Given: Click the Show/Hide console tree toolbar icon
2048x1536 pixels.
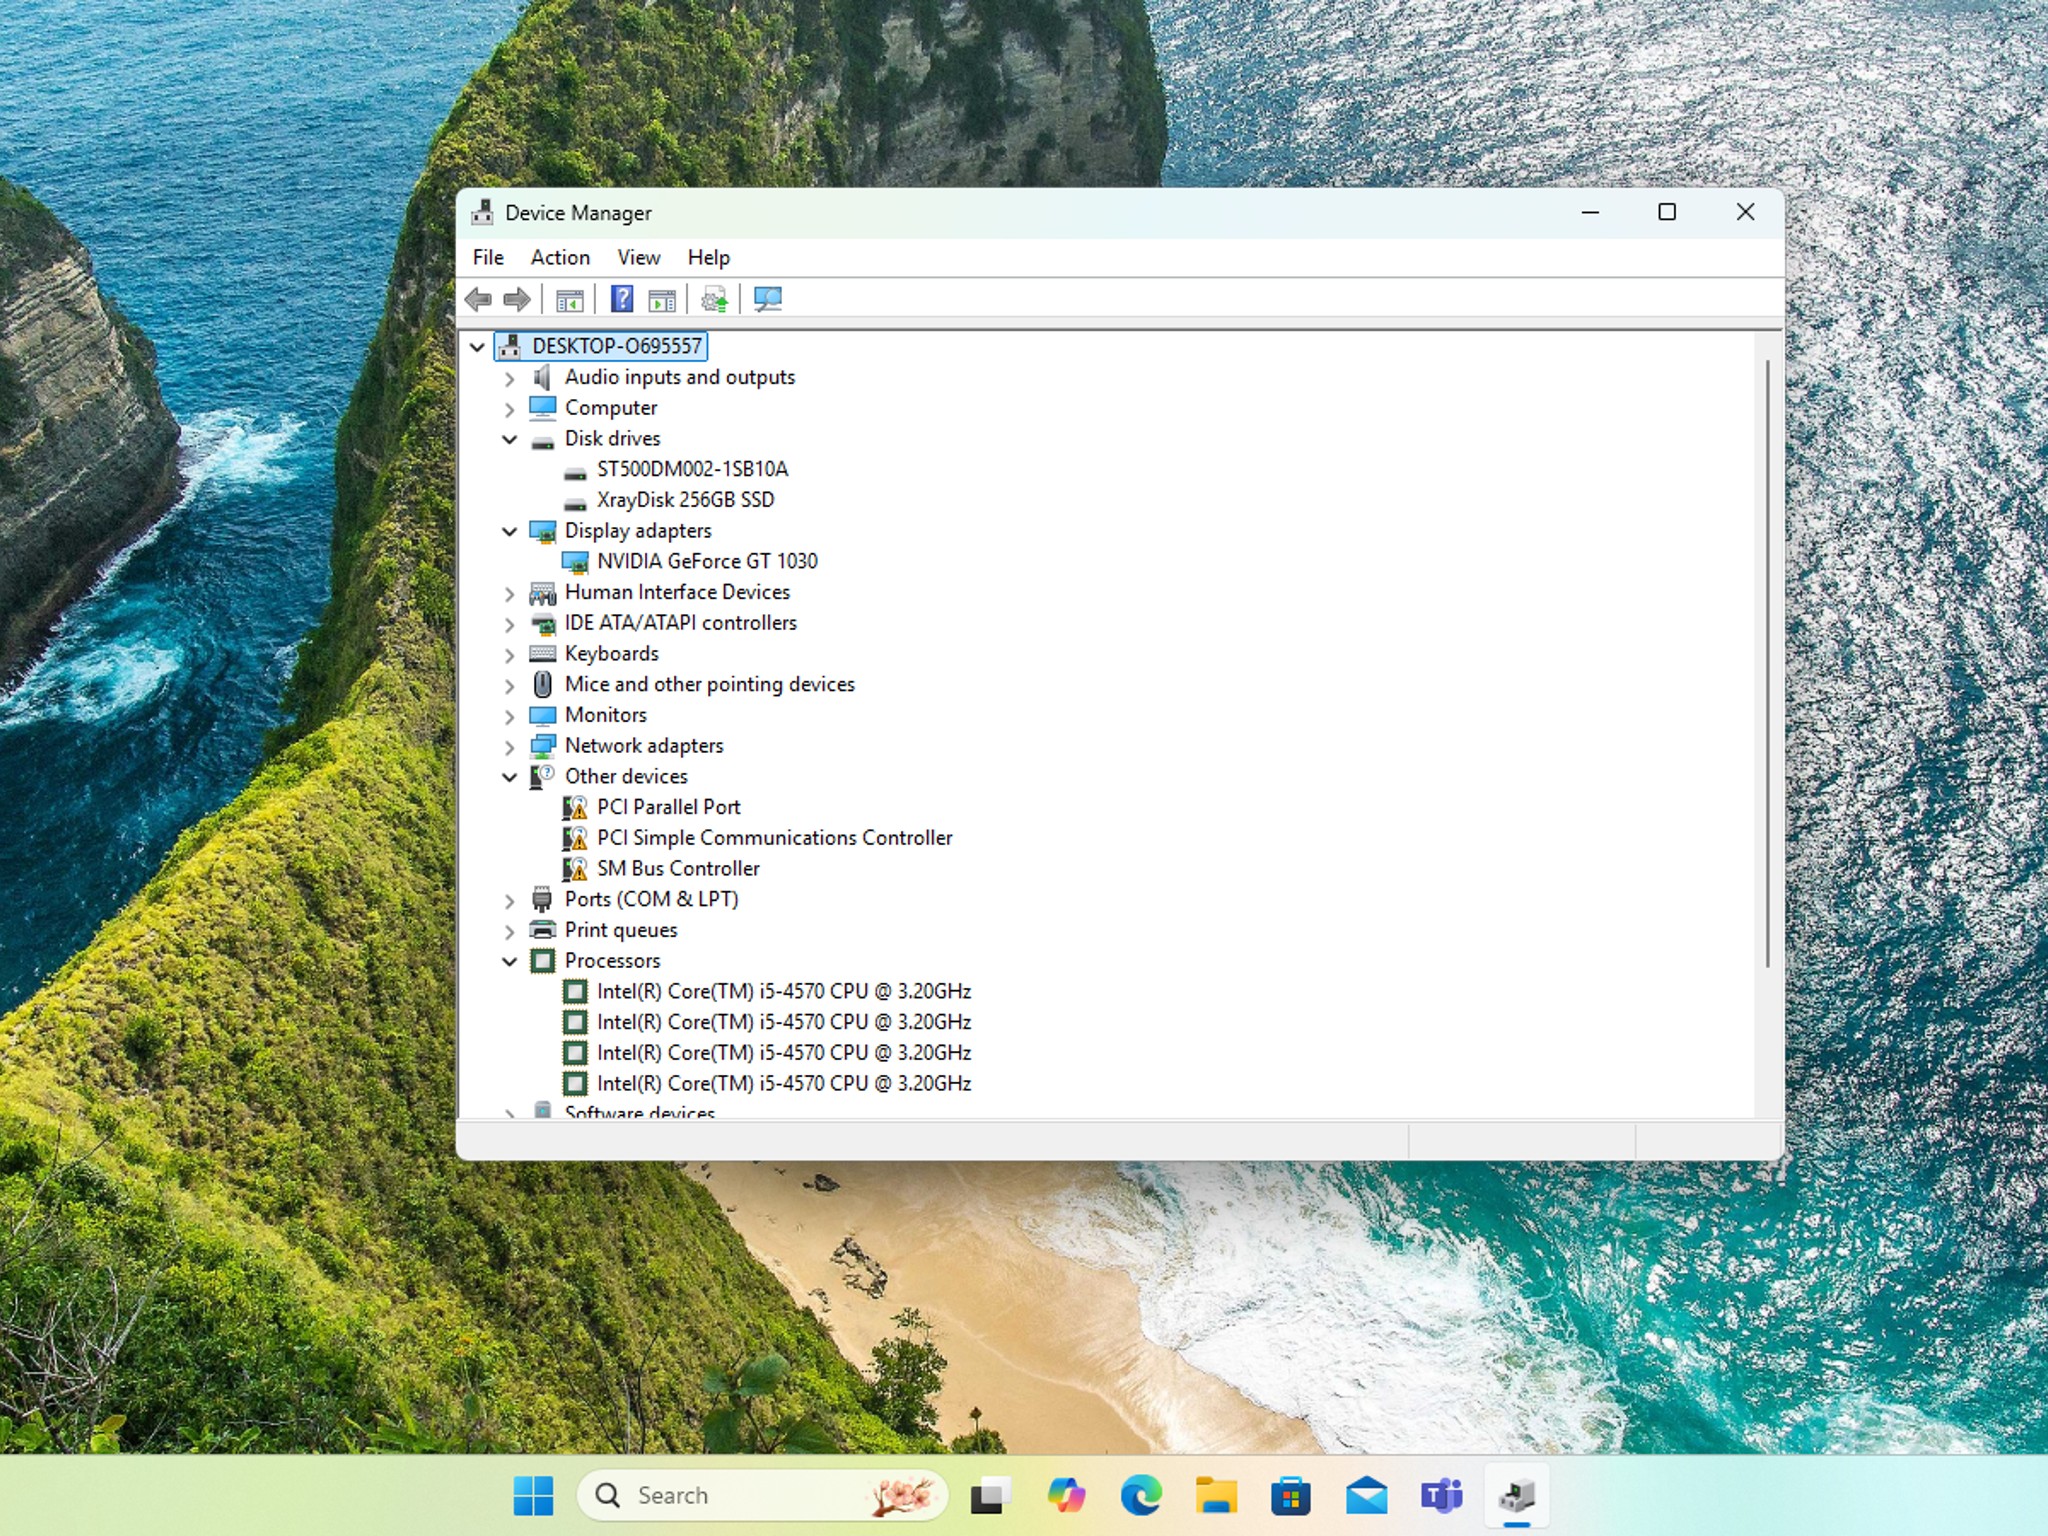Looking at the screenshot, I should click(x=570, y=299).
